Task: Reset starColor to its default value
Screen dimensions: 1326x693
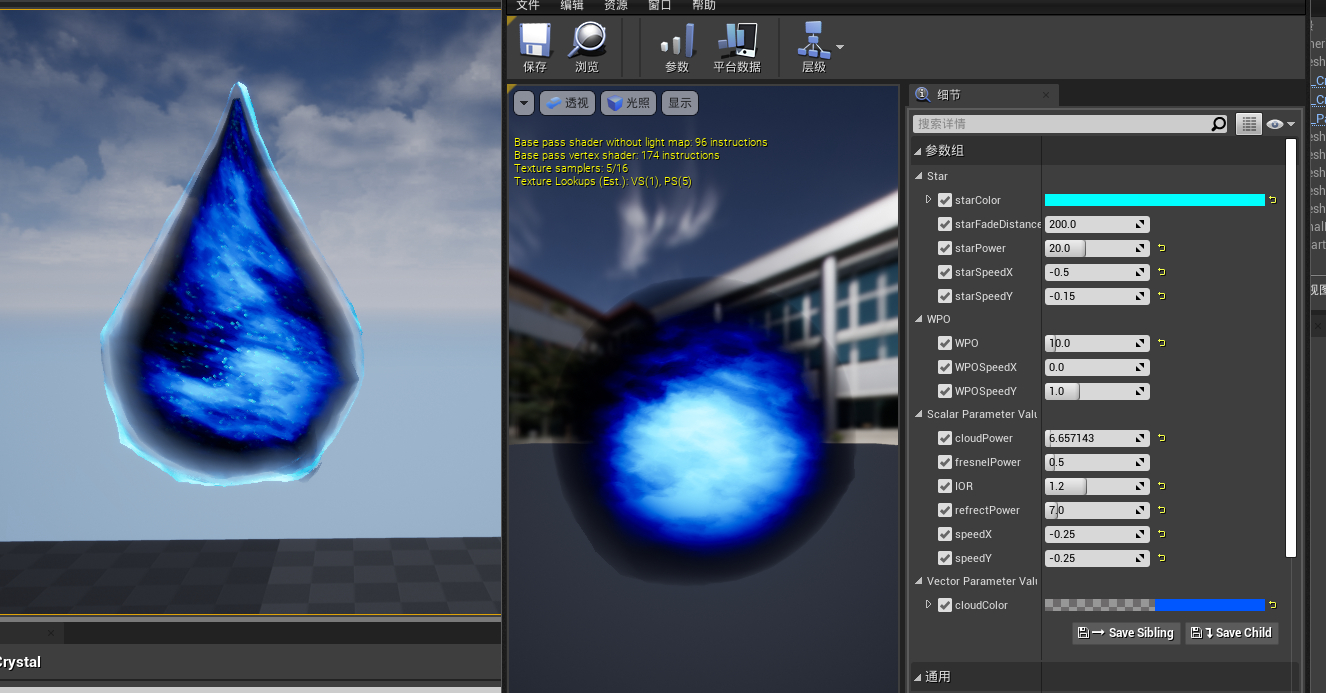Action: [x=1273, y=200]
